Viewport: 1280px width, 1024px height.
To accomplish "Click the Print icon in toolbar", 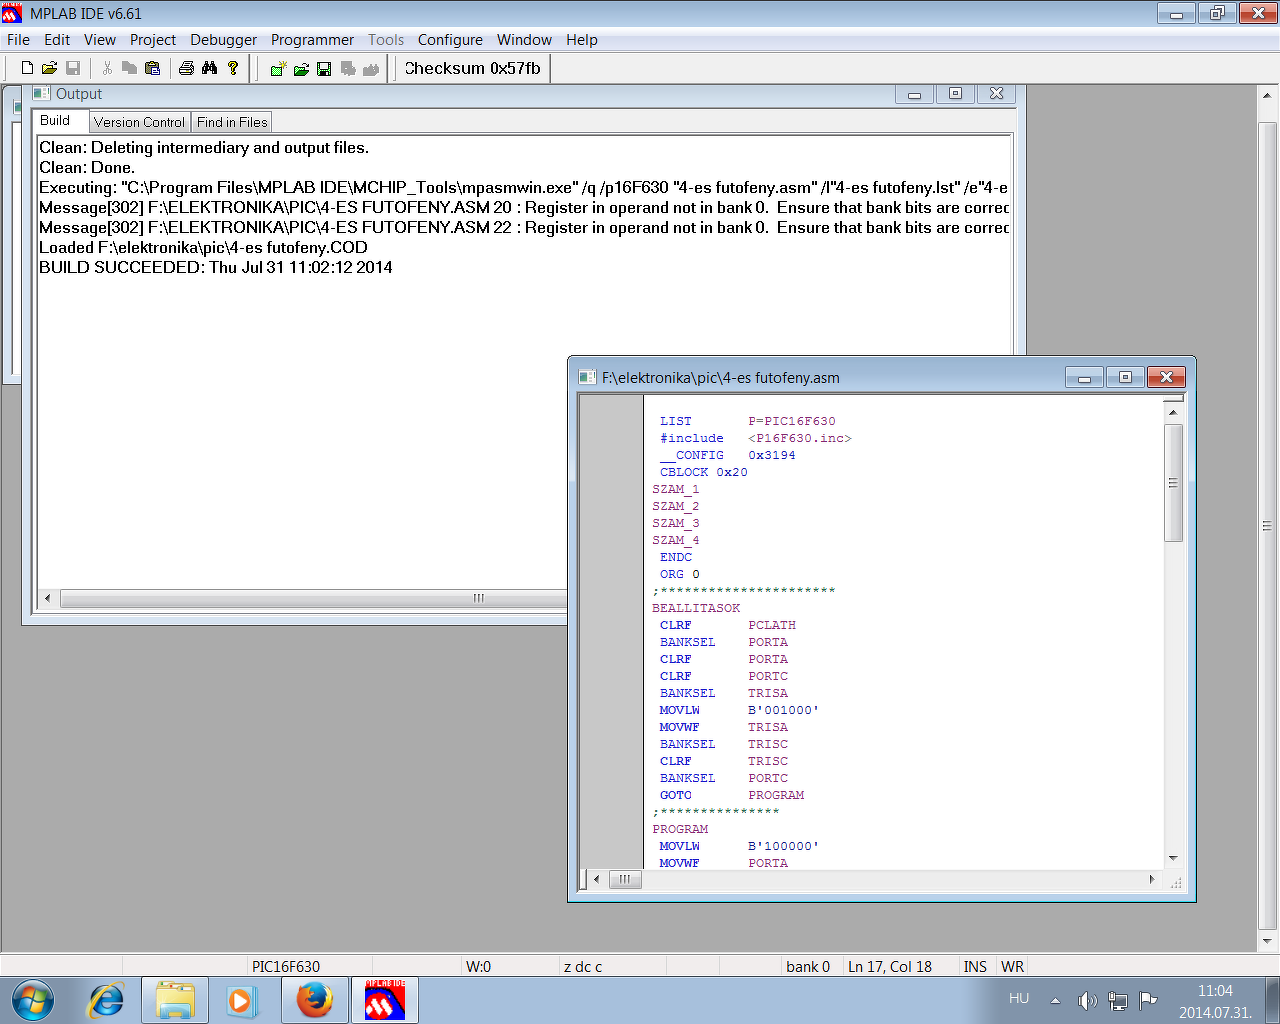I will (x=186, y=68).
